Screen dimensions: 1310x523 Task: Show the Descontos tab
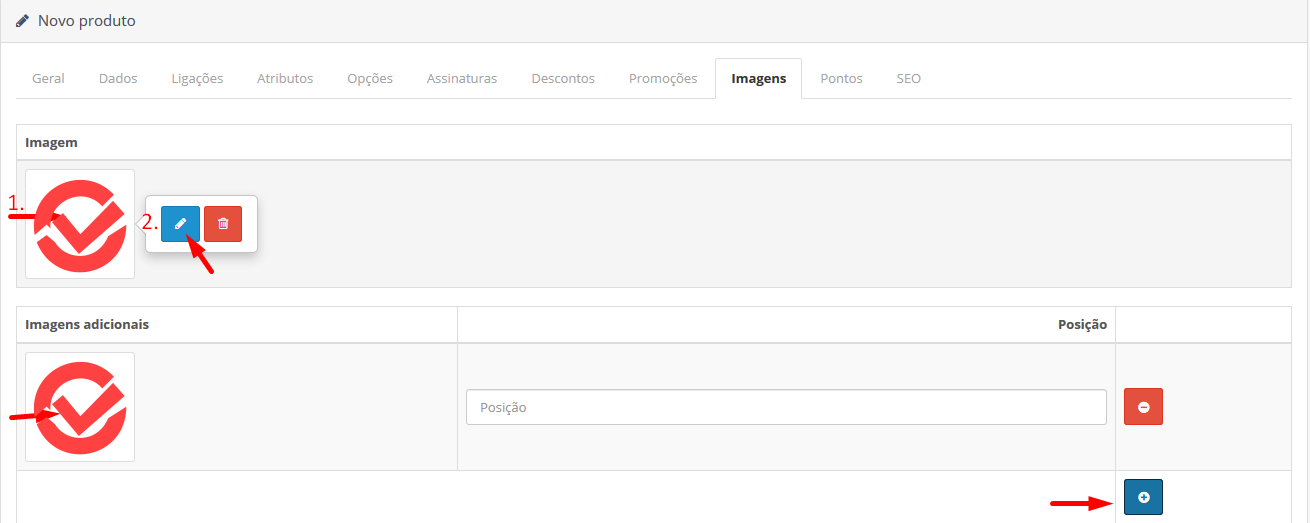click(x=563, y=78)
